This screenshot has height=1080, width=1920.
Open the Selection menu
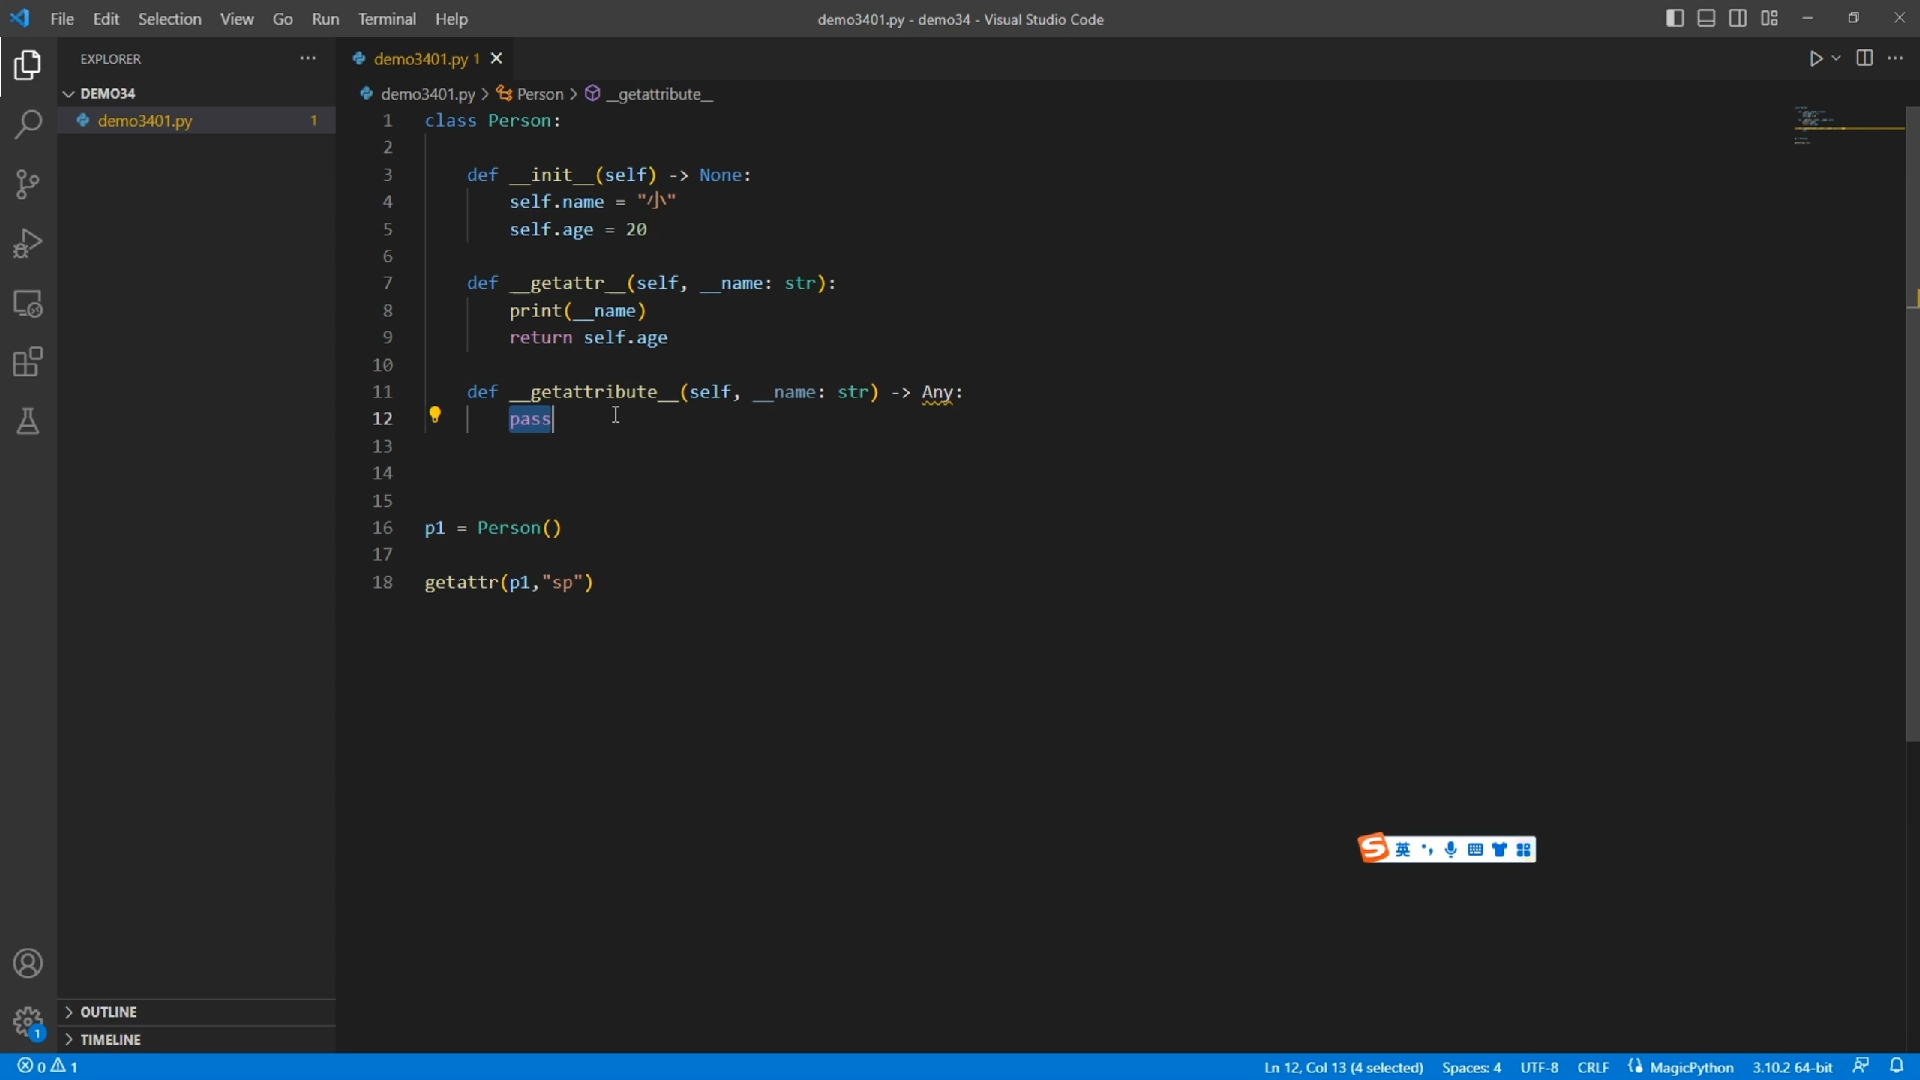(170, 19)
